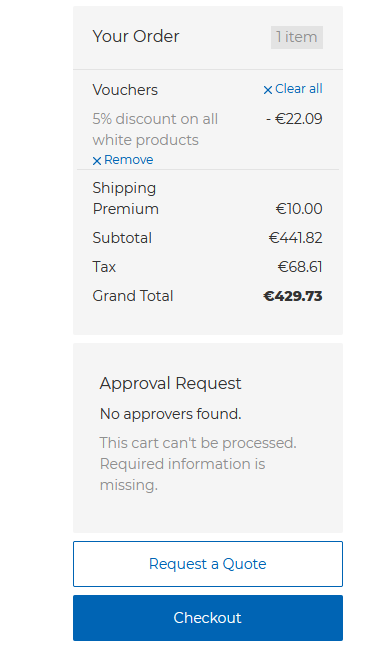The width and height of the screenshot is (374, 656).
Task: Select the Subtotal value €441.82
Action: coord(295,238)
